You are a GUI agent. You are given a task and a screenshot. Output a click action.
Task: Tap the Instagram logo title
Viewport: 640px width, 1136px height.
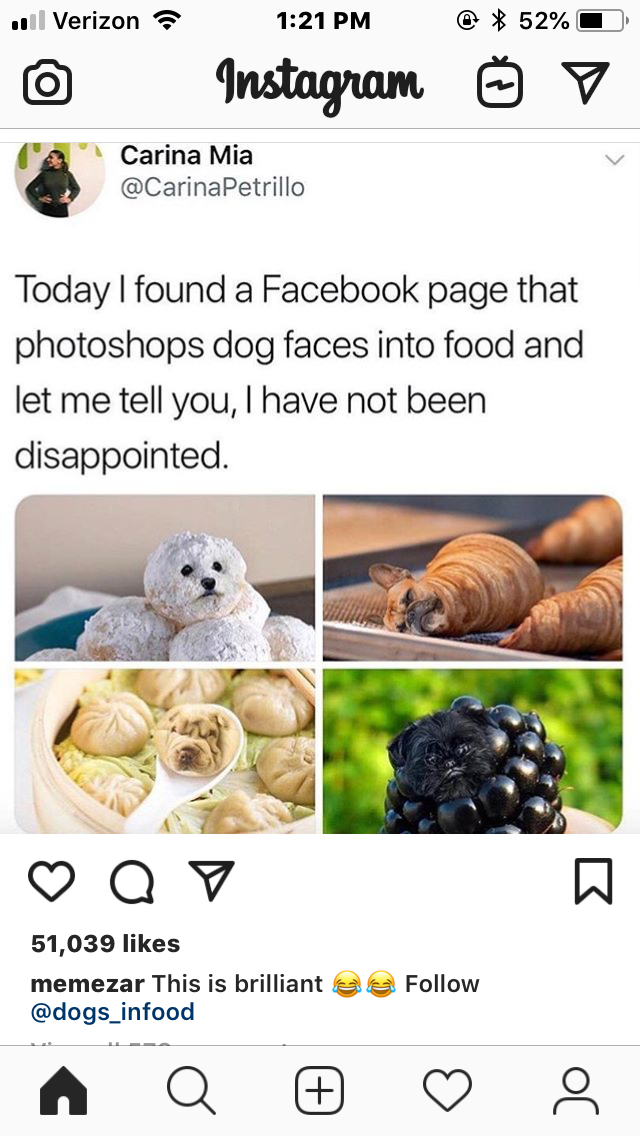click(320, 83)
